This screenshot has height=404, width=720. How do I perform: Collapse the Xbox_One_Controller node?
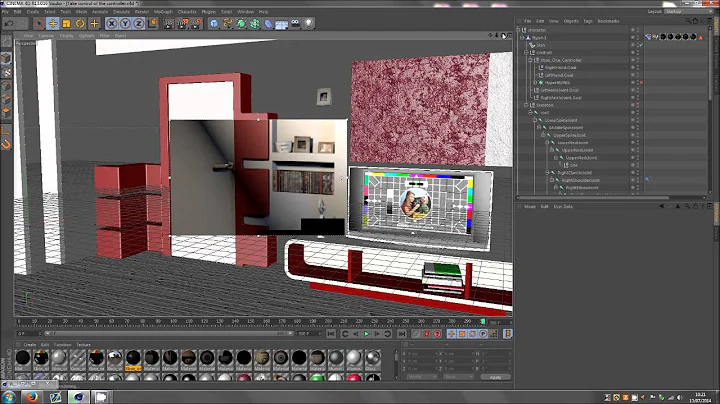point(530,60)
